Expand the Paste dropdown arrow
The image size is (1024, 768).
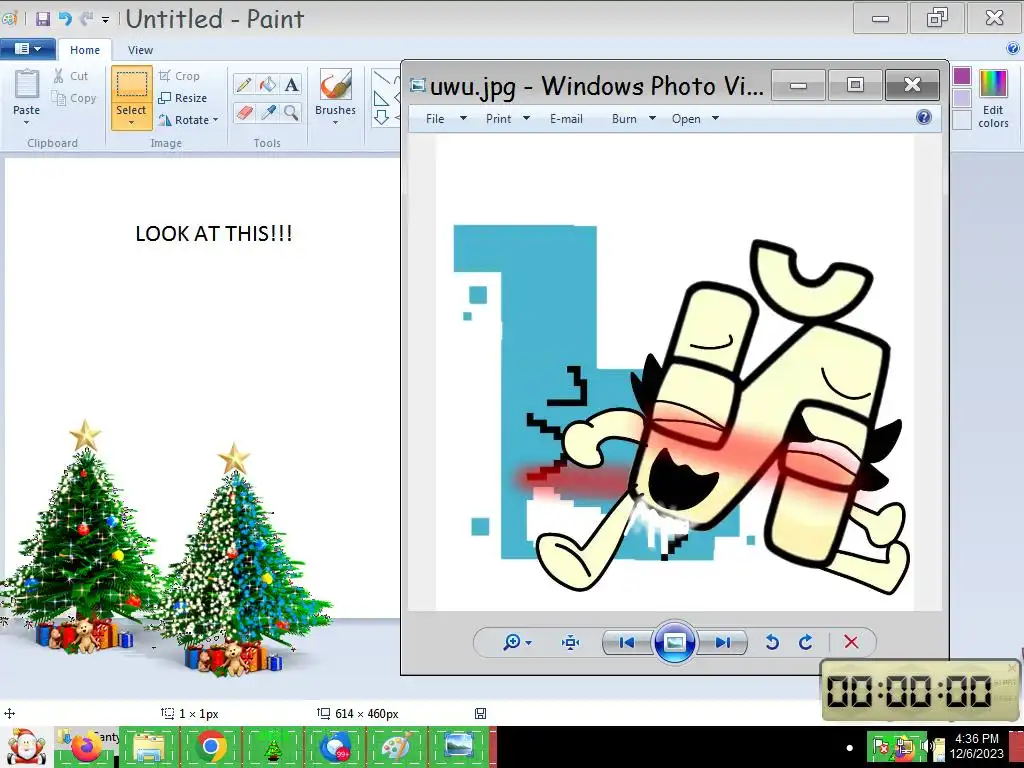(x=27, y=122)
